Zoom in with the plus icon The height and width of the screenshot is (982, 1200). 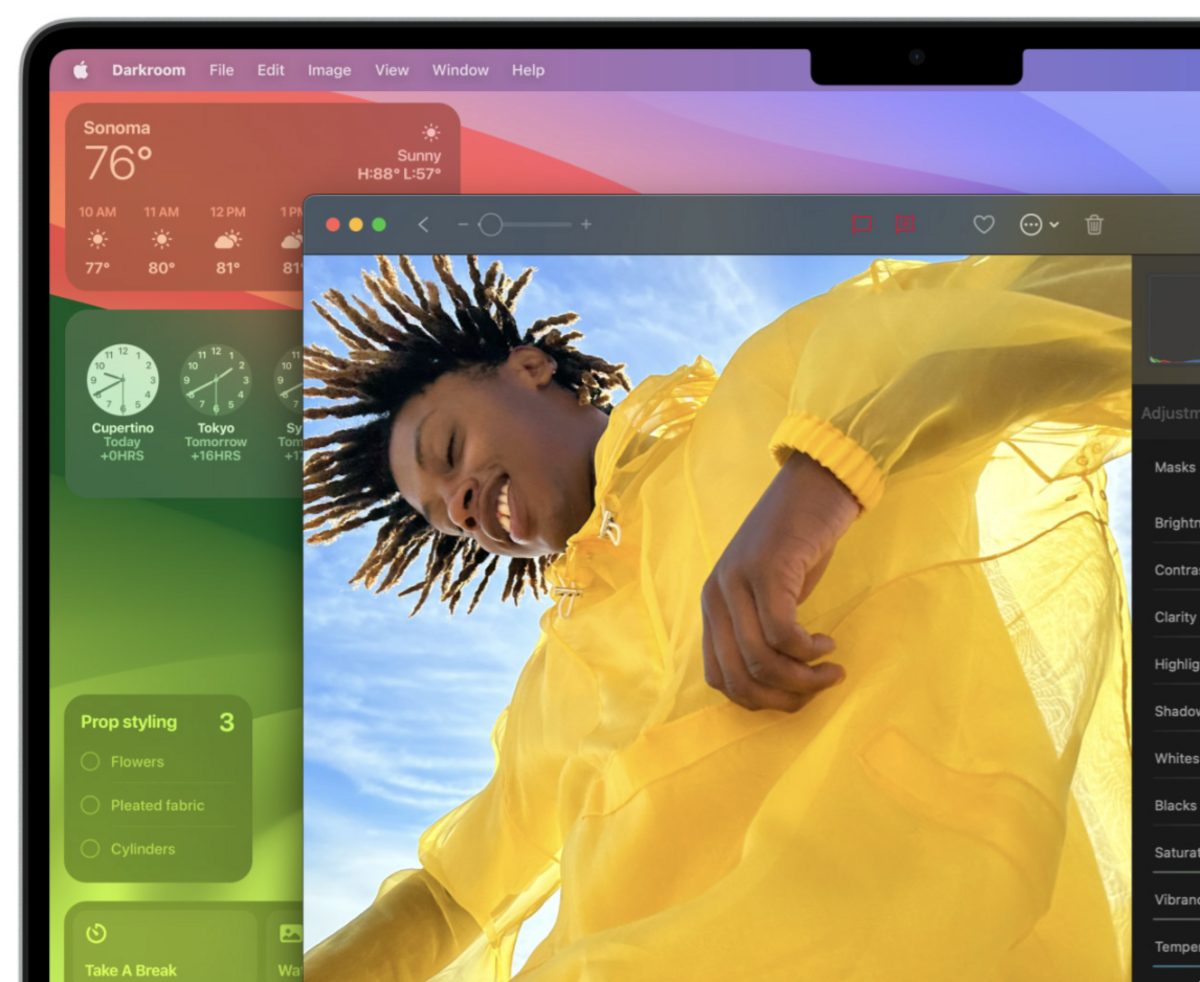coord(586,225)
